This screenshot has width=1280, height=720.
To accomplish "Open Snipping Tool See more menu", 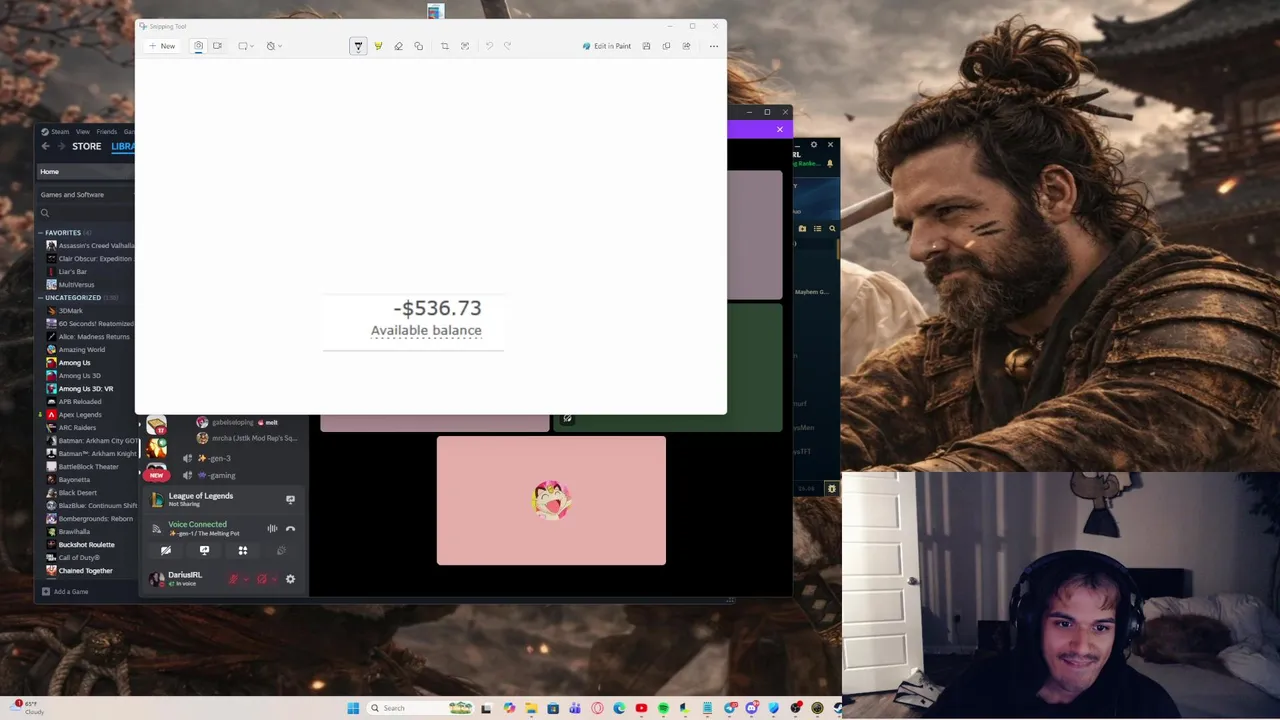I will (713, 46).
